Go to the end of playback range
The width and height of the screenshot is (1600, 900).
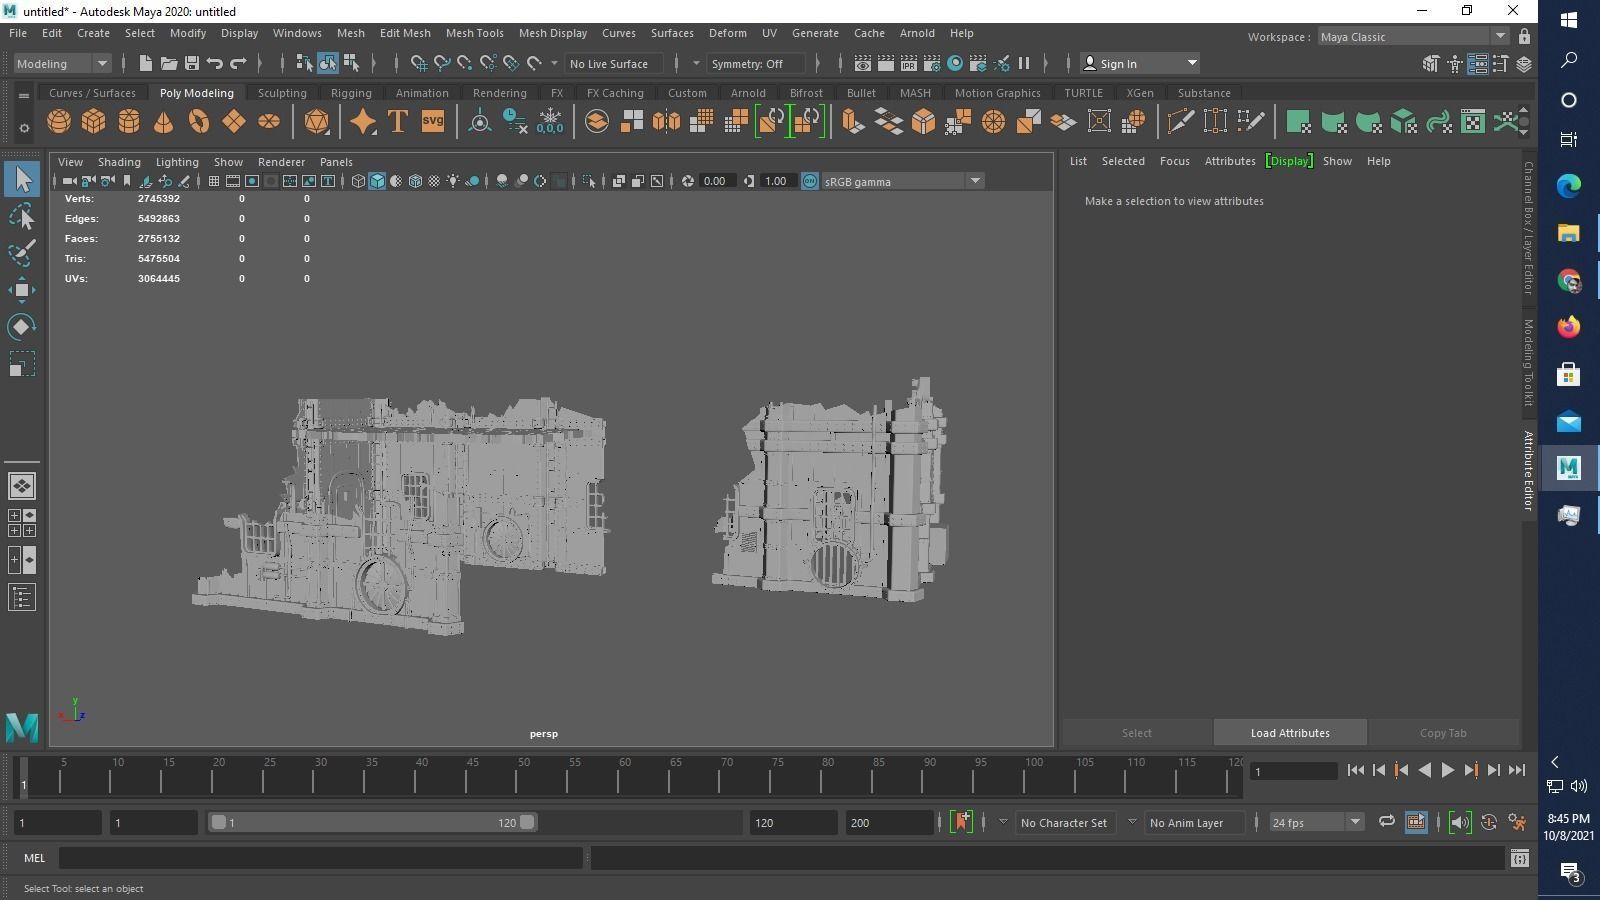tap(1517, 770)
